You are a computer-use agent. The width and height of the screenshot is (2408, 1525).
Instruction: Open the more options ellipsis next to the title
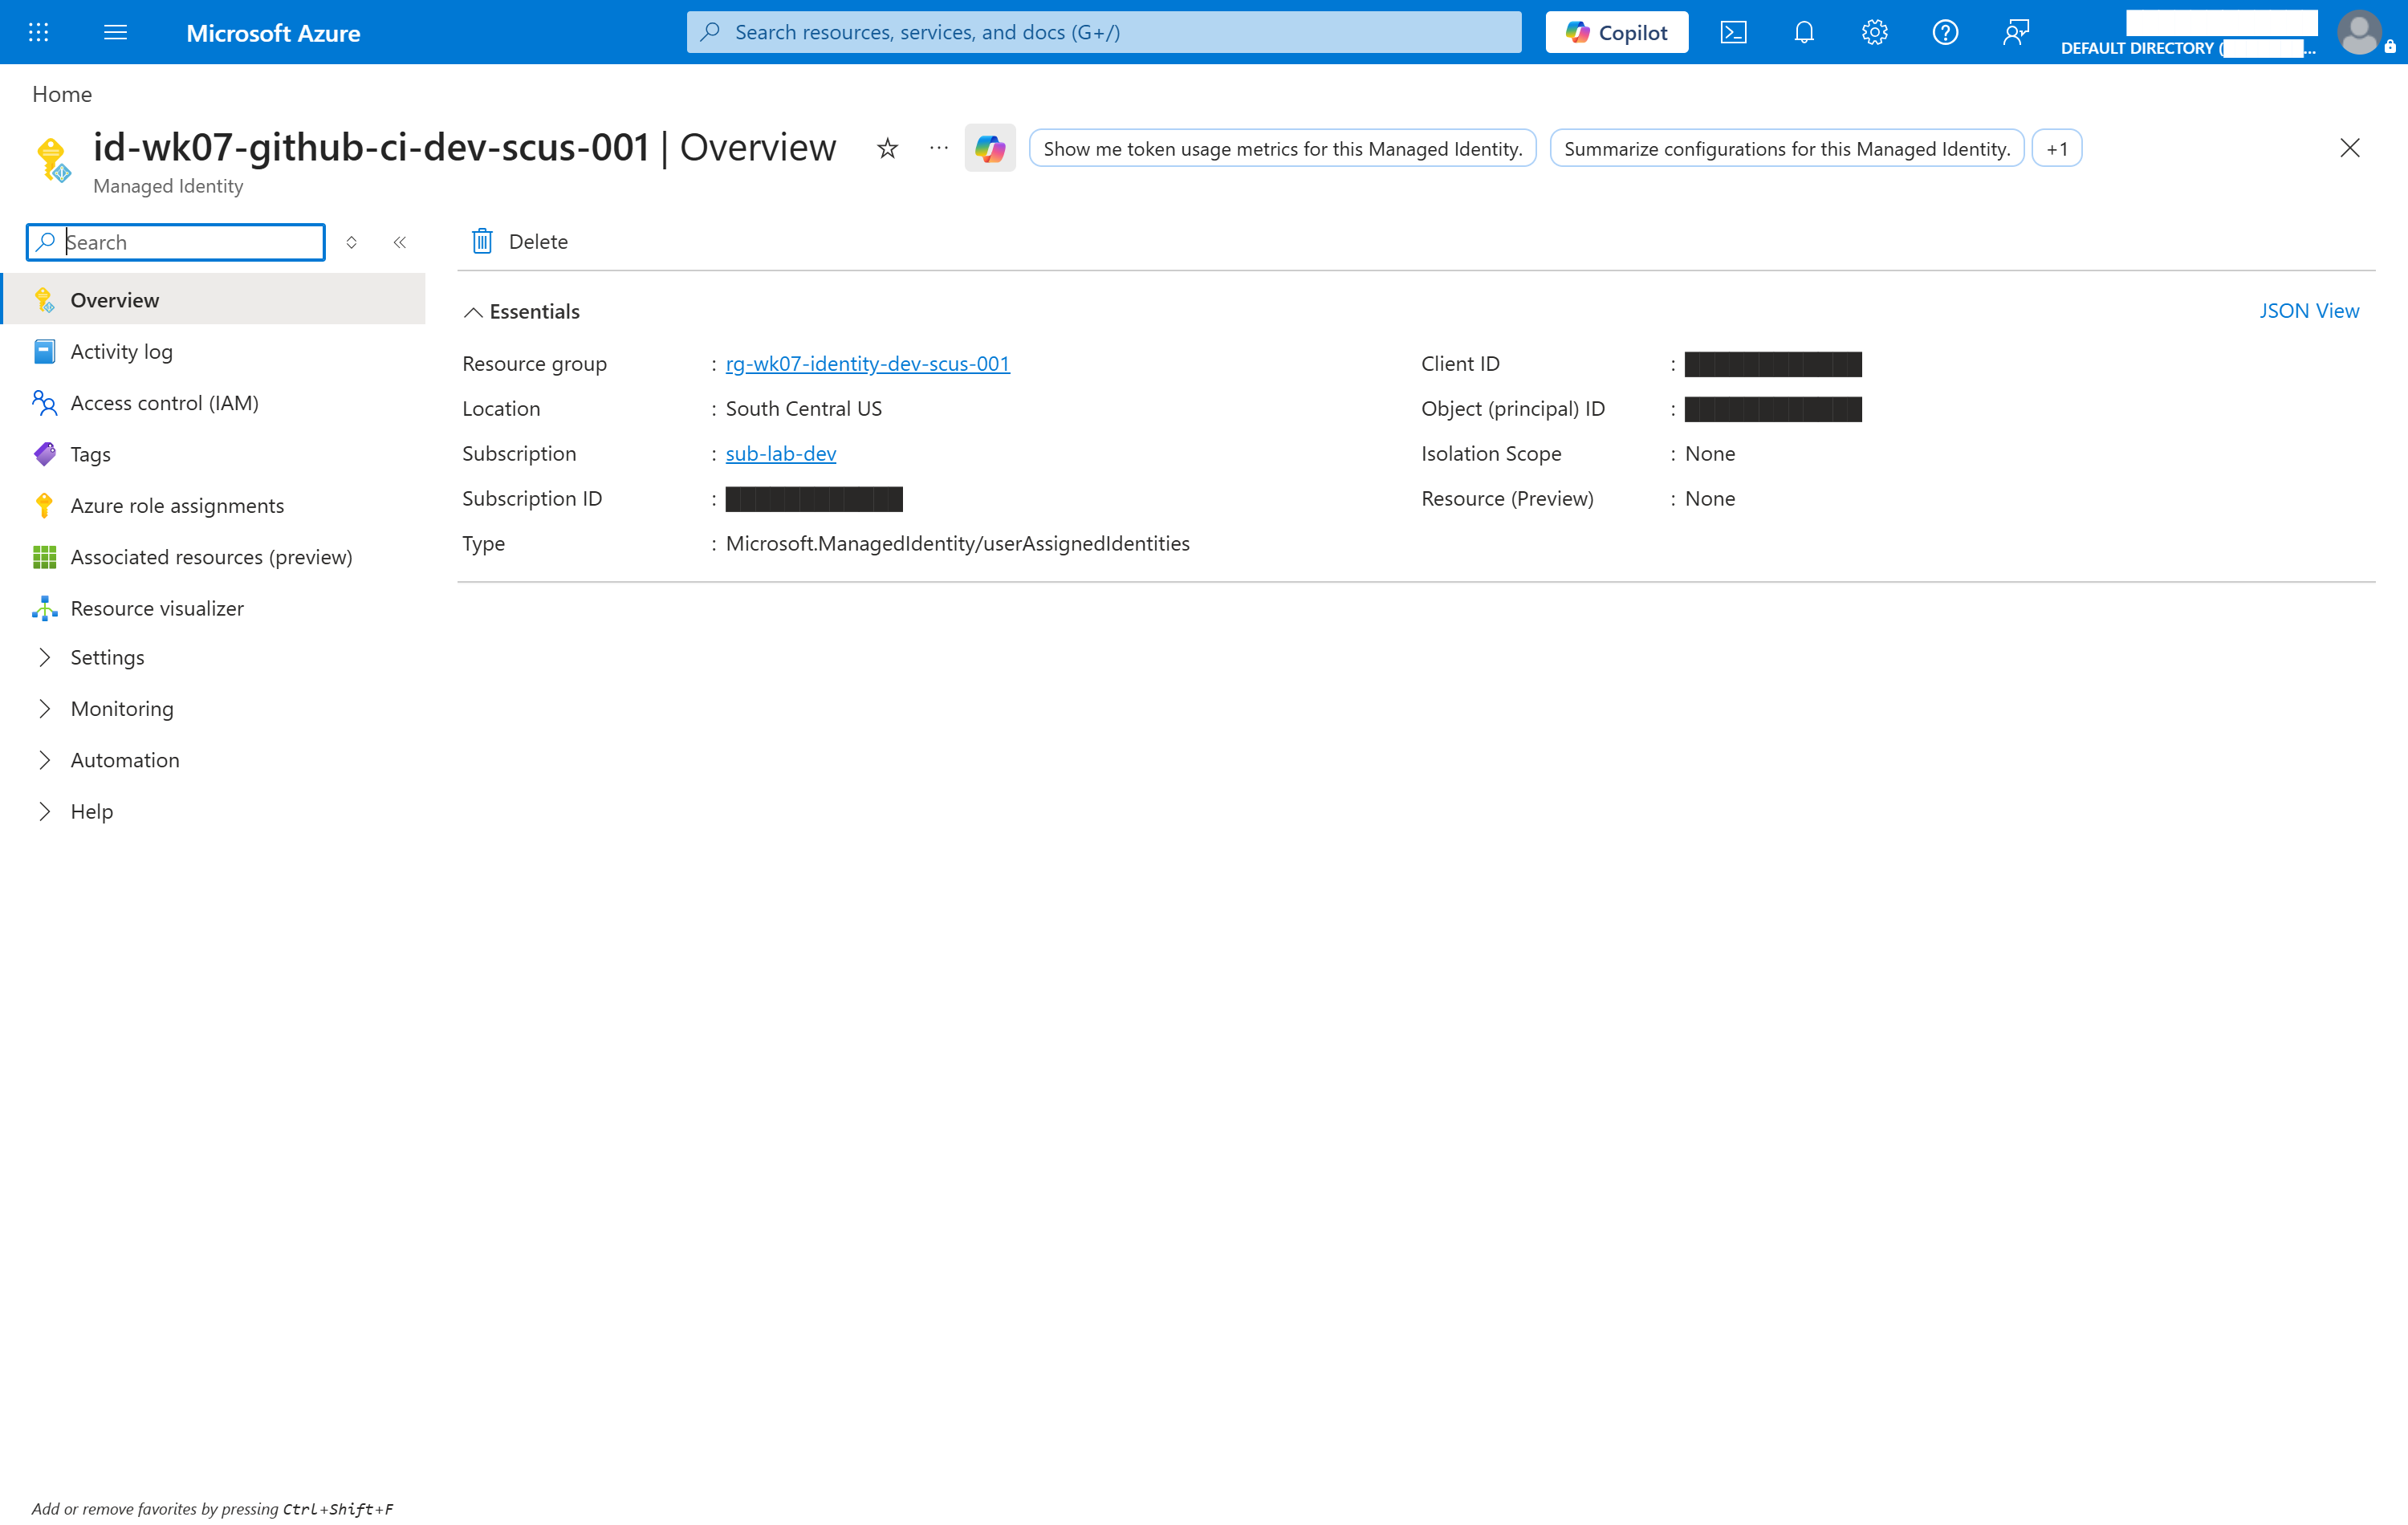pos(938,148)
